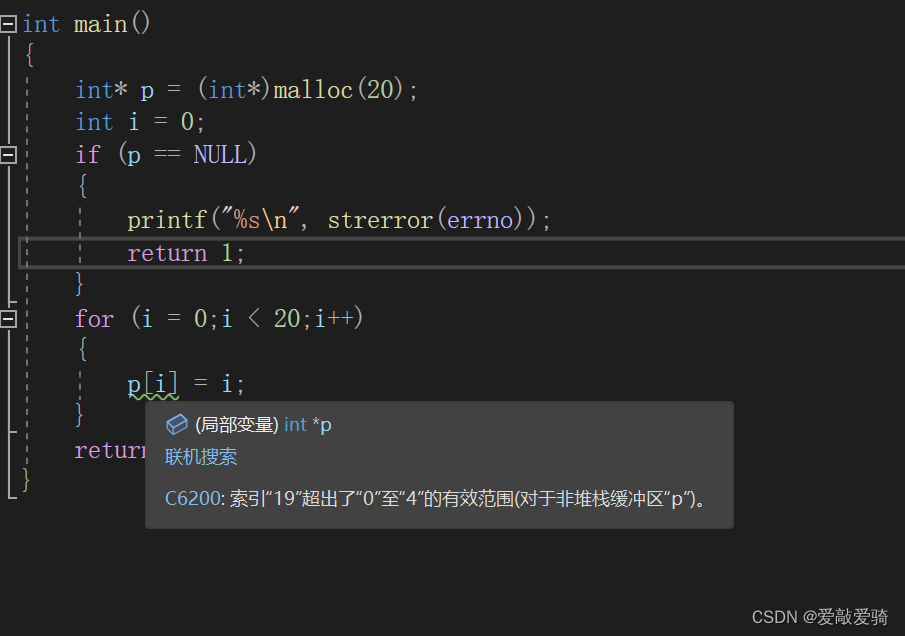Image resolution: width=905 pixels, height=636 pixels.
Task: Click the local variable cube icon in tooltip
Action: [x=177, y=424]
